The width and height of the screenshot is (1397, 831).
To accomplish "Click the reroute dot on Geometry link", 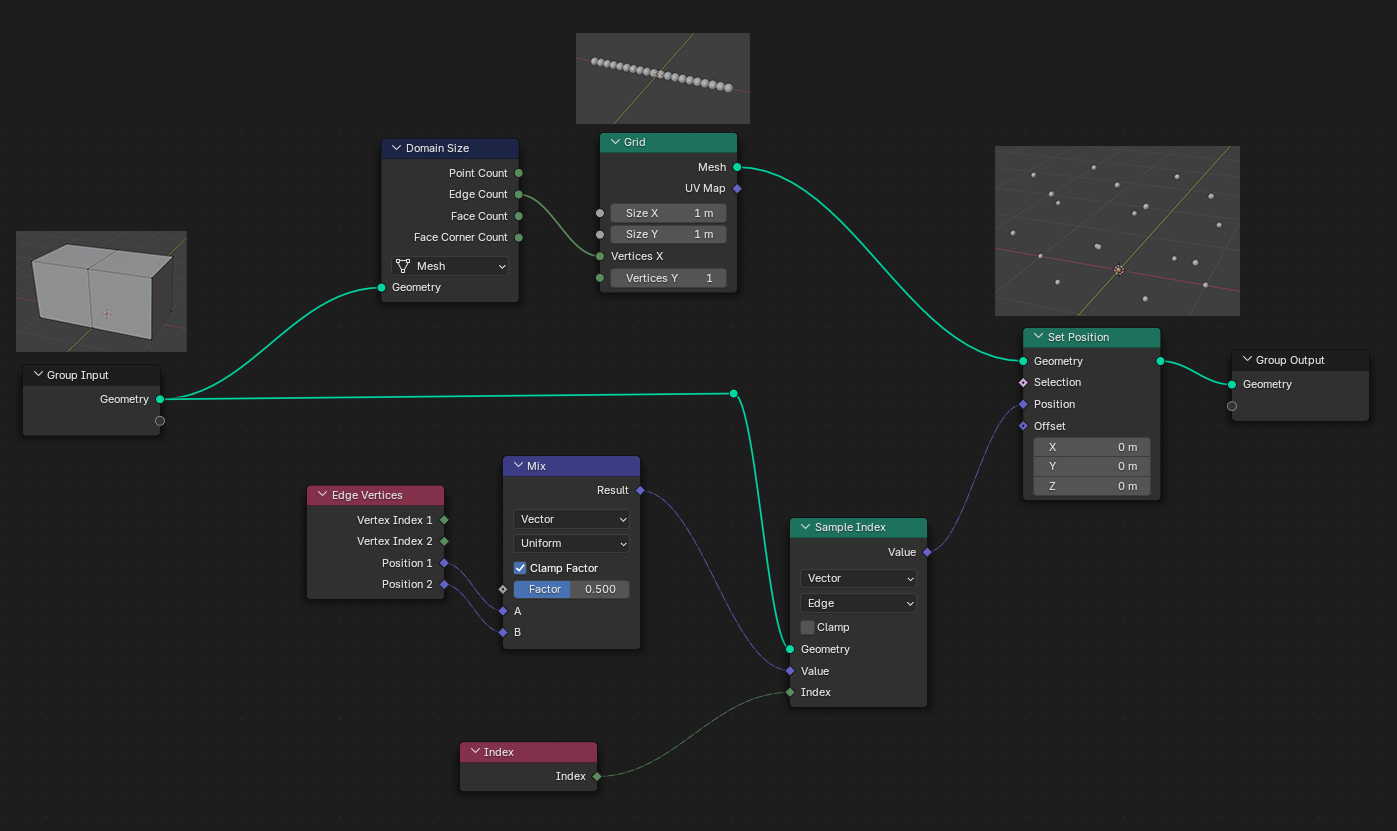I will click(x=734, y=394).
